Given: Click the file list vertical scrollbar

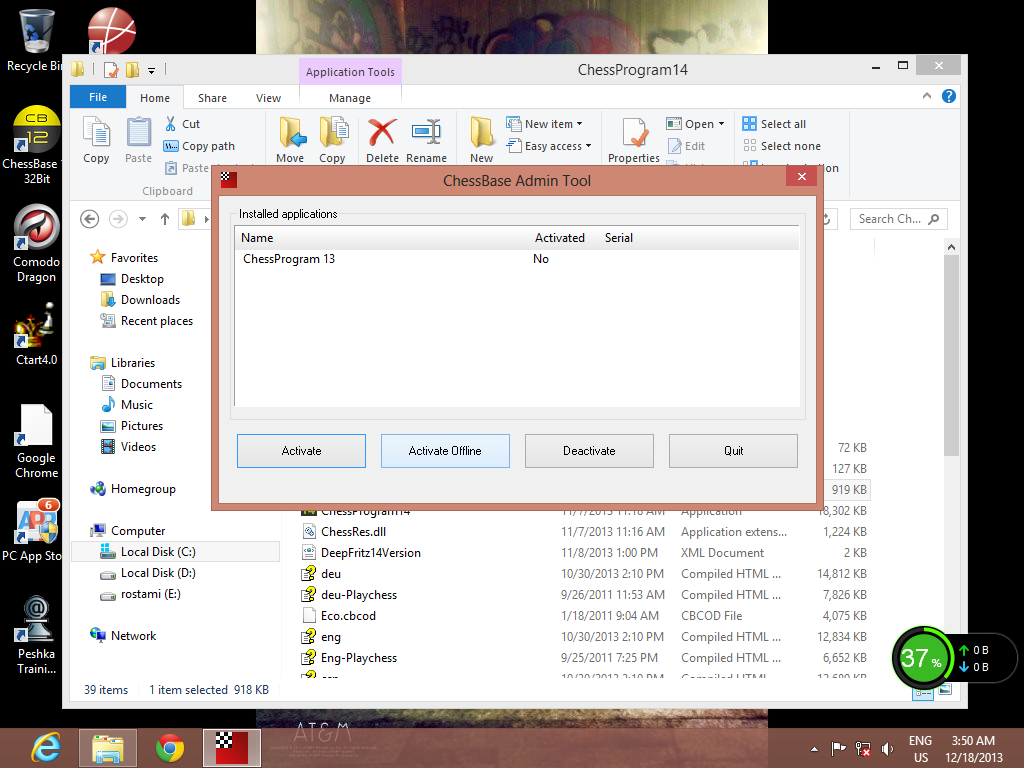Looking at the screenshot, I should (951, 355).
